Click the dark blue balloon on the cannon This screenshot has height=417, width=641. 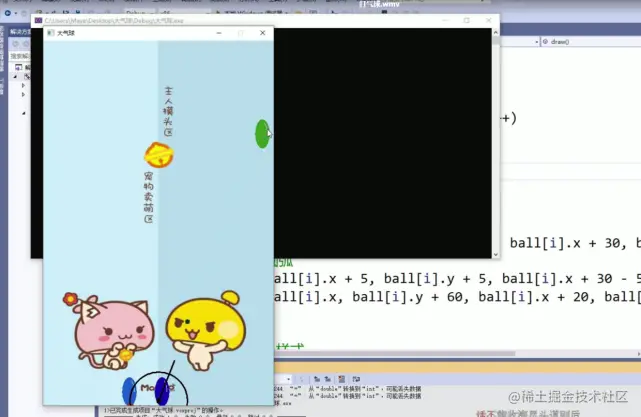click(162, 391)
